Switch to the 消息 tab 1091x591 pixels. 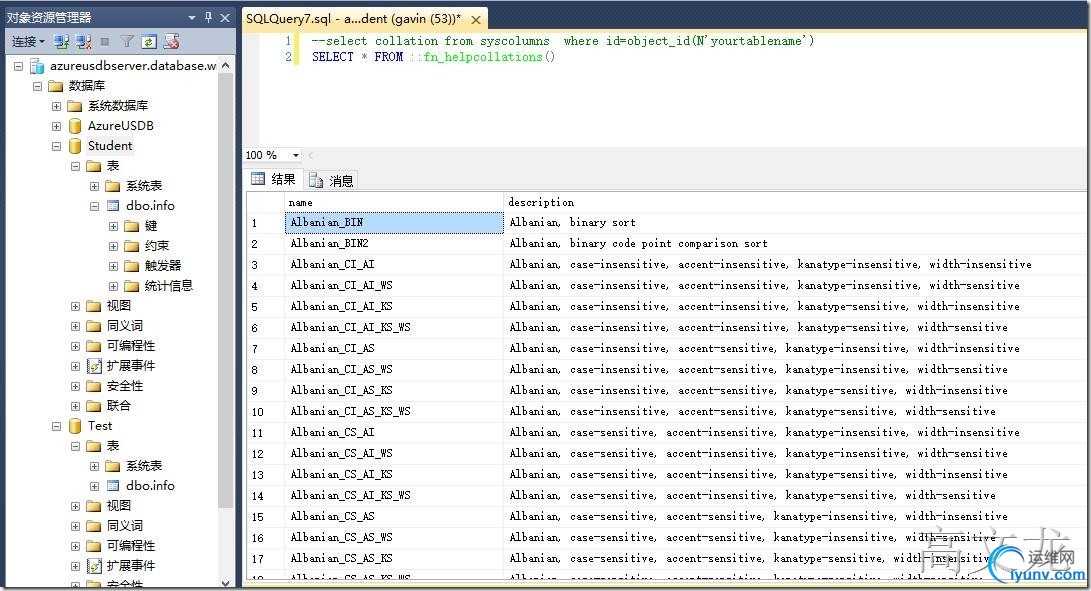tap(332, 180)
